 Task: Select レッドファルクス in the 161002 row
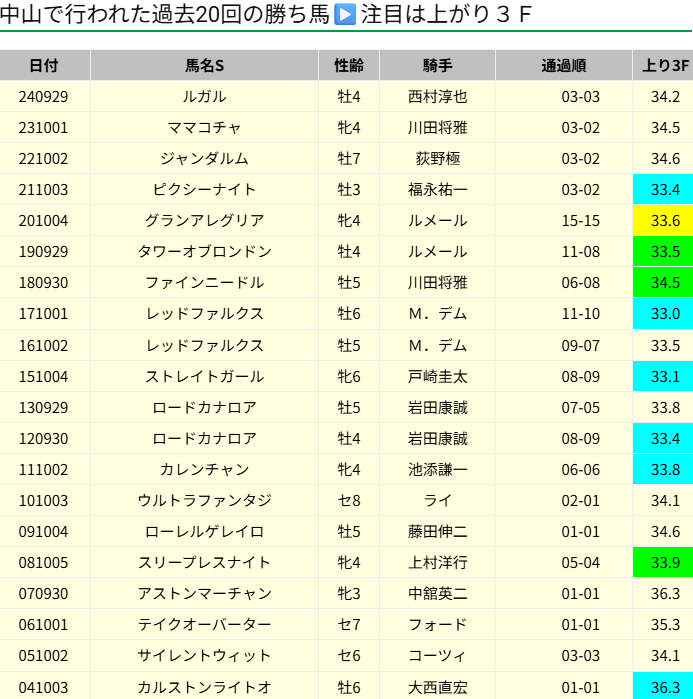204,345
